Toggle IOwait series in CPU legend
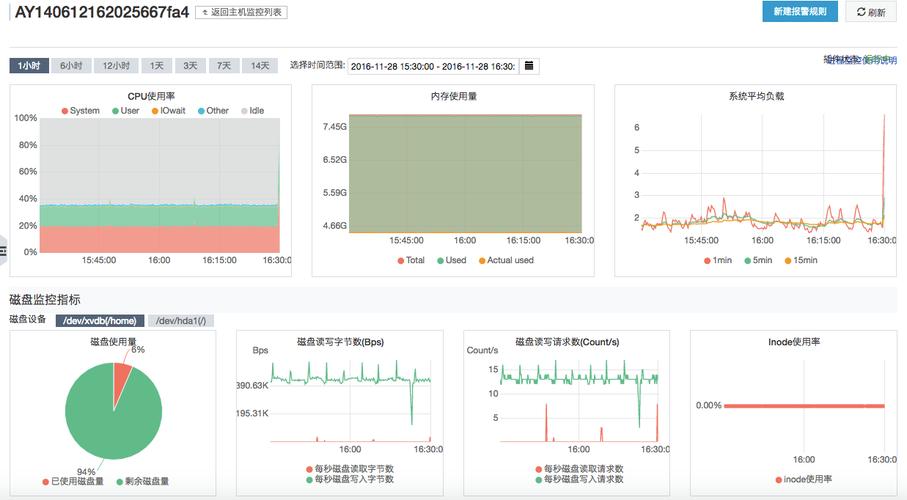The image size is (907, 500). (168, 111)
